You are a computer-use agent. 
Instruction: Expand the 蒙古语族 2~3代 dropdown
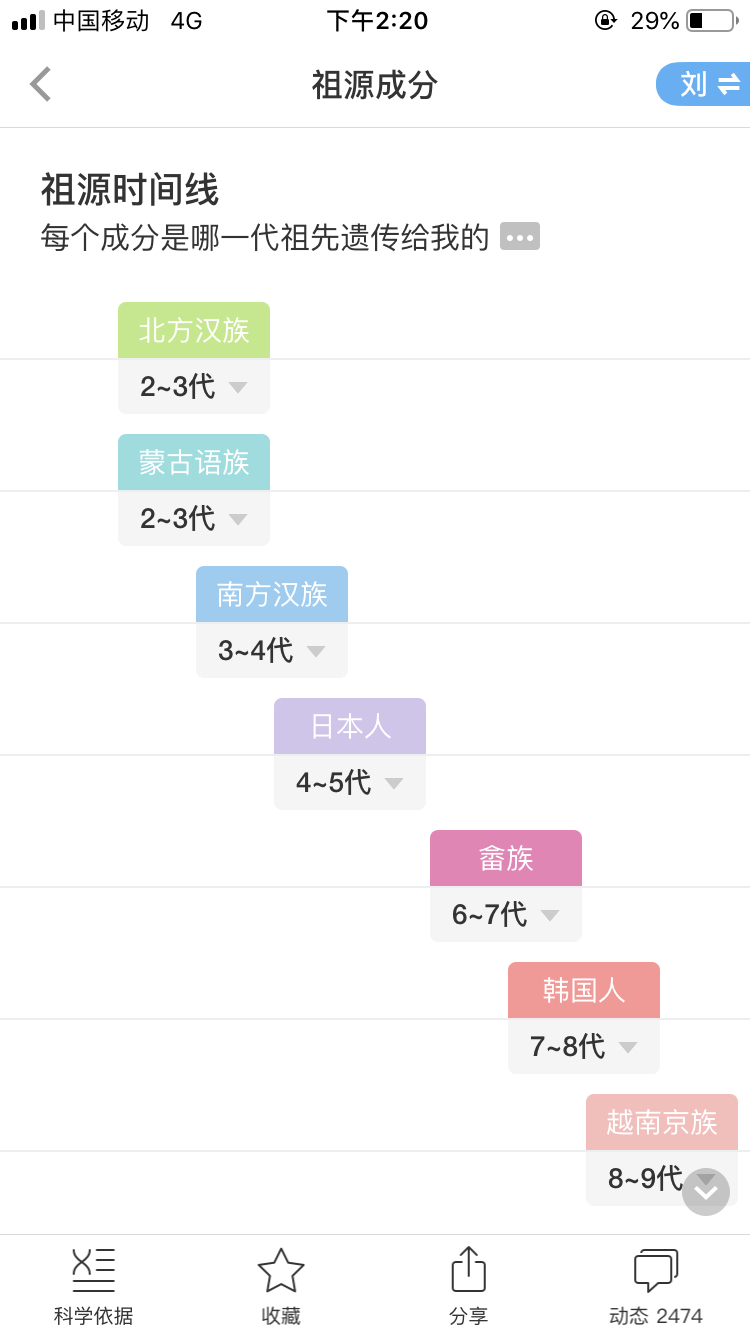click(x=194, y=518)
